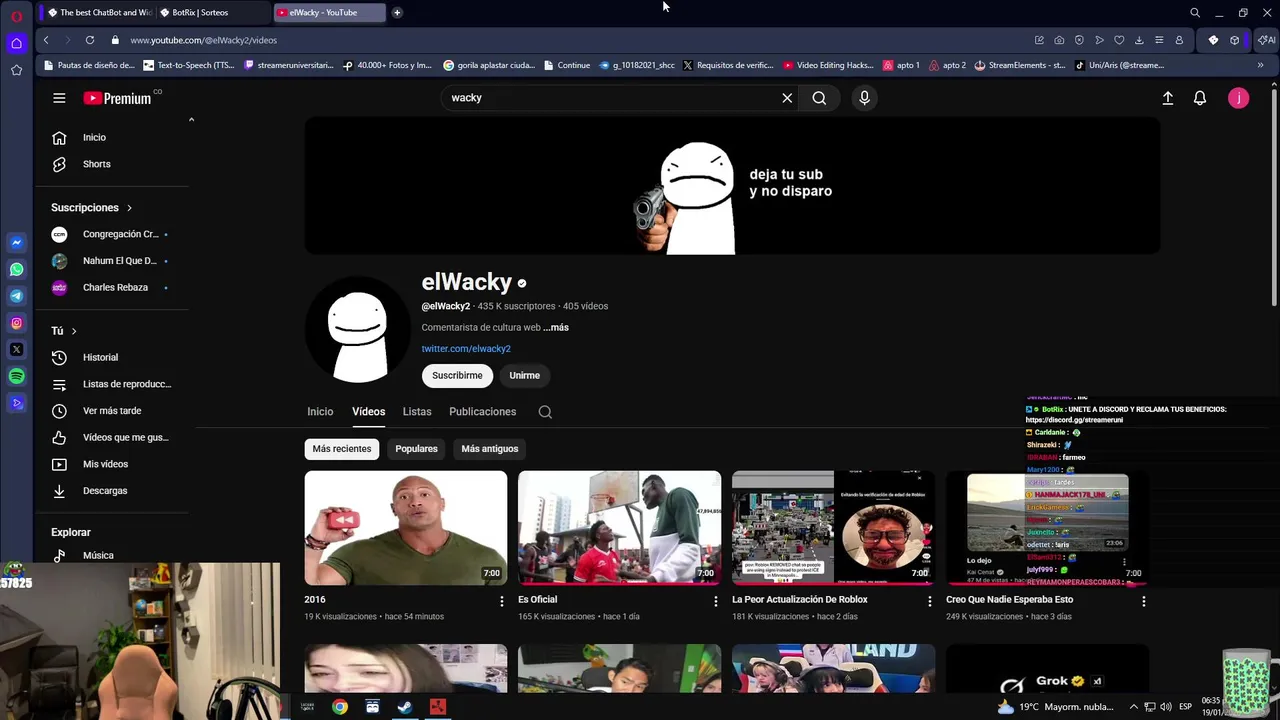Open options for 'Creo Que Nadie Esperaba Esto'
Image resolution: width=1280 pixels, height=720 pixels.
click(1143, 601)
